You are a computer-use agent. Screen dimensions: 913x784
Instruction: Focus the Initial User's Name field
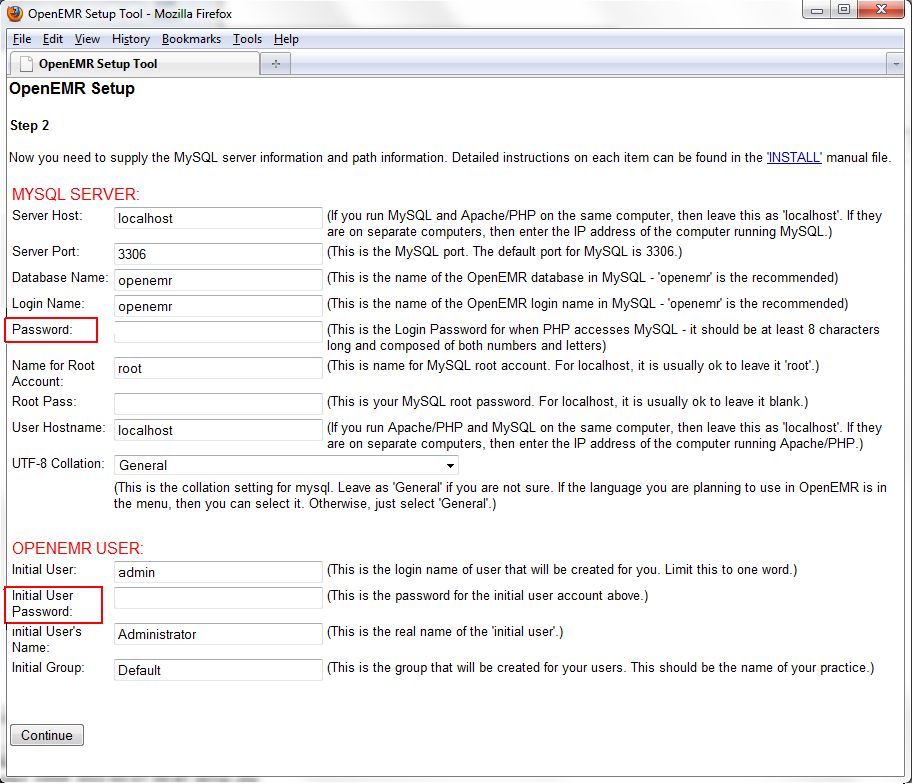[x=218, y=634]
